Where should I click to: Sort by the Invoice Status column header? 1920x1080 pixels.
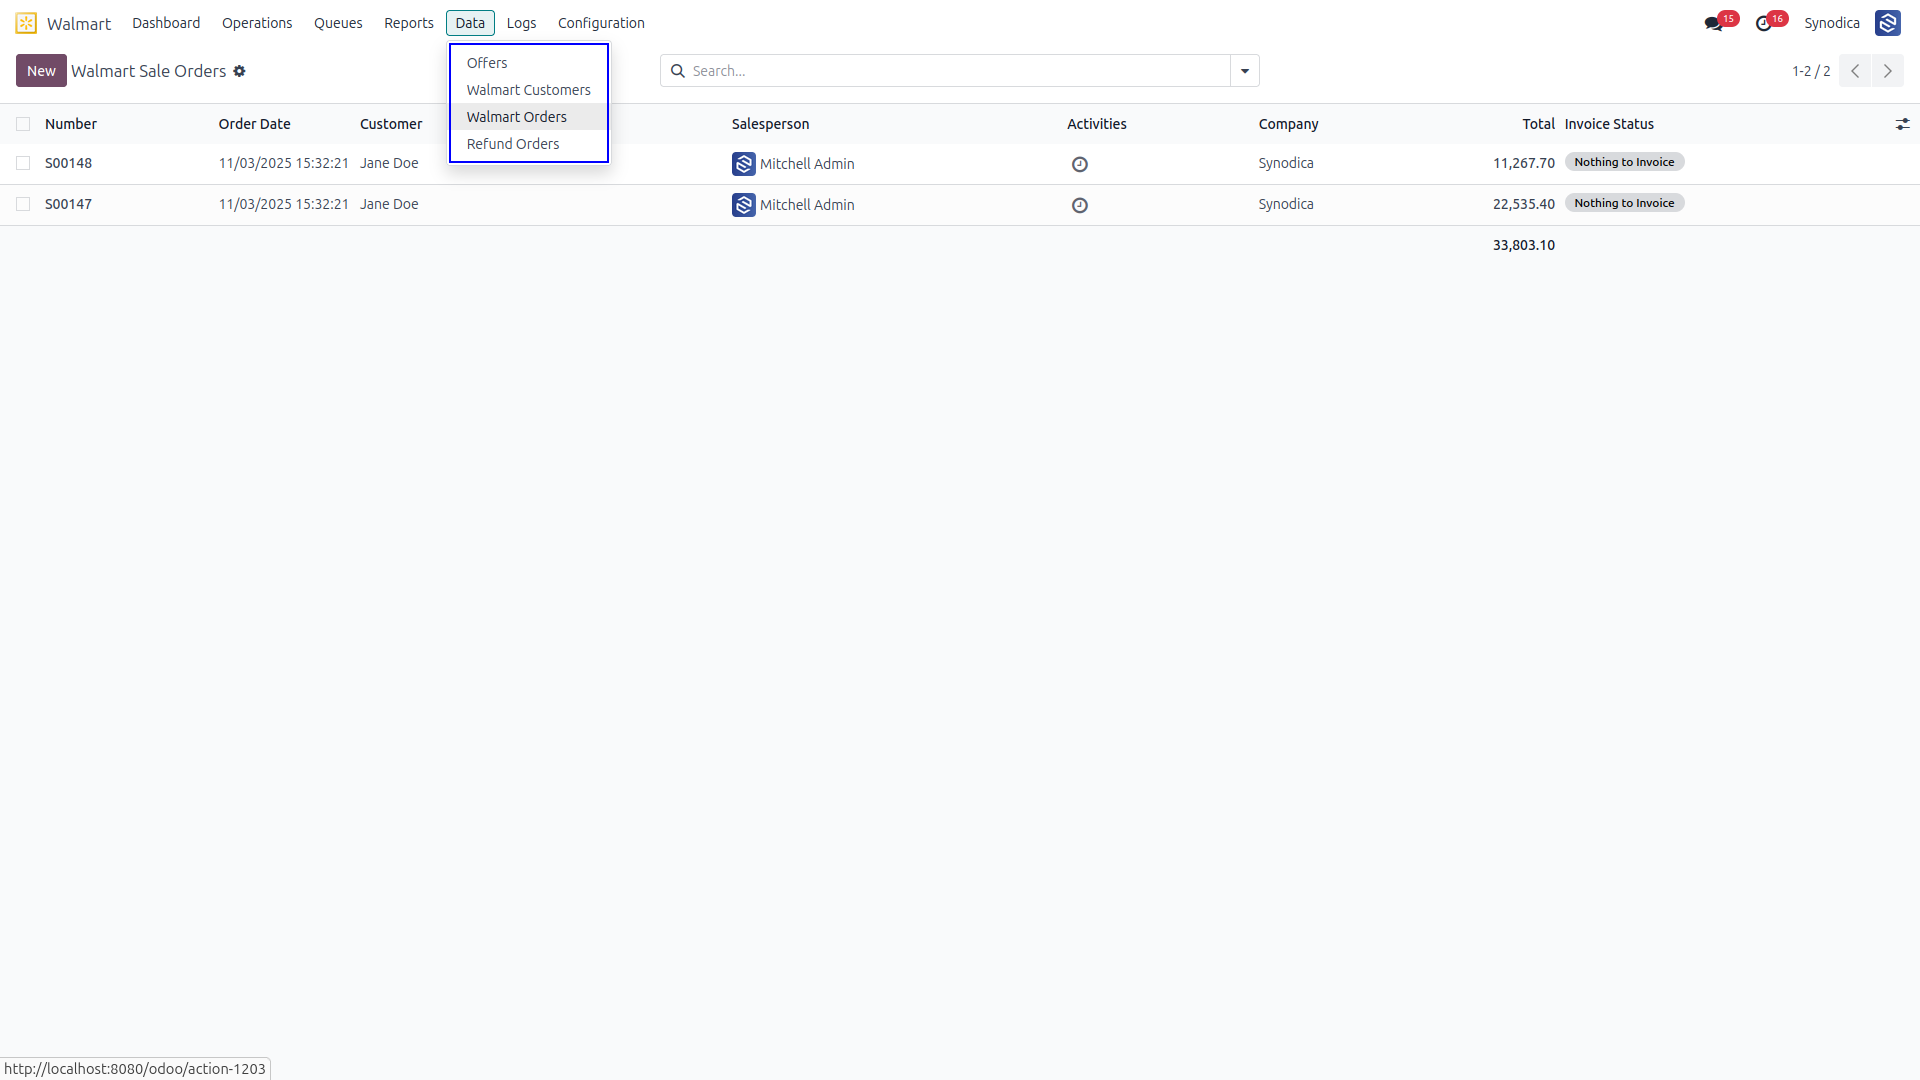click(1609, 124)
